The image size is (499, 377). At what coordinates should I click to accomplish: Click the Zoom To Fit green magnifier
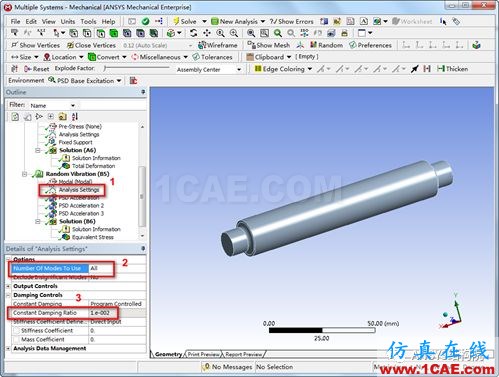pyautogui.click(x=278, y=33)
